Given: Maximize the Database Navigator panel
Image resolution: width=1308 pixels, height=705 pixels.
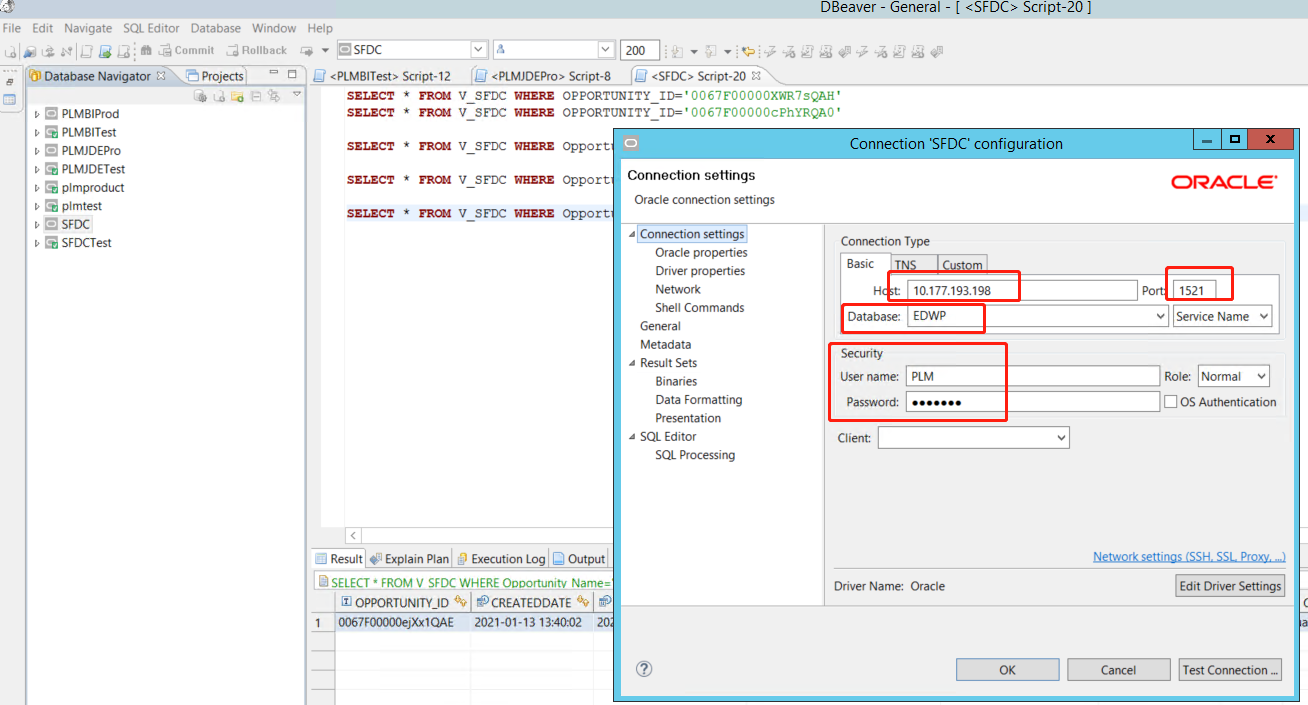Looking at the screenshot, I should (x=292, y=74).
